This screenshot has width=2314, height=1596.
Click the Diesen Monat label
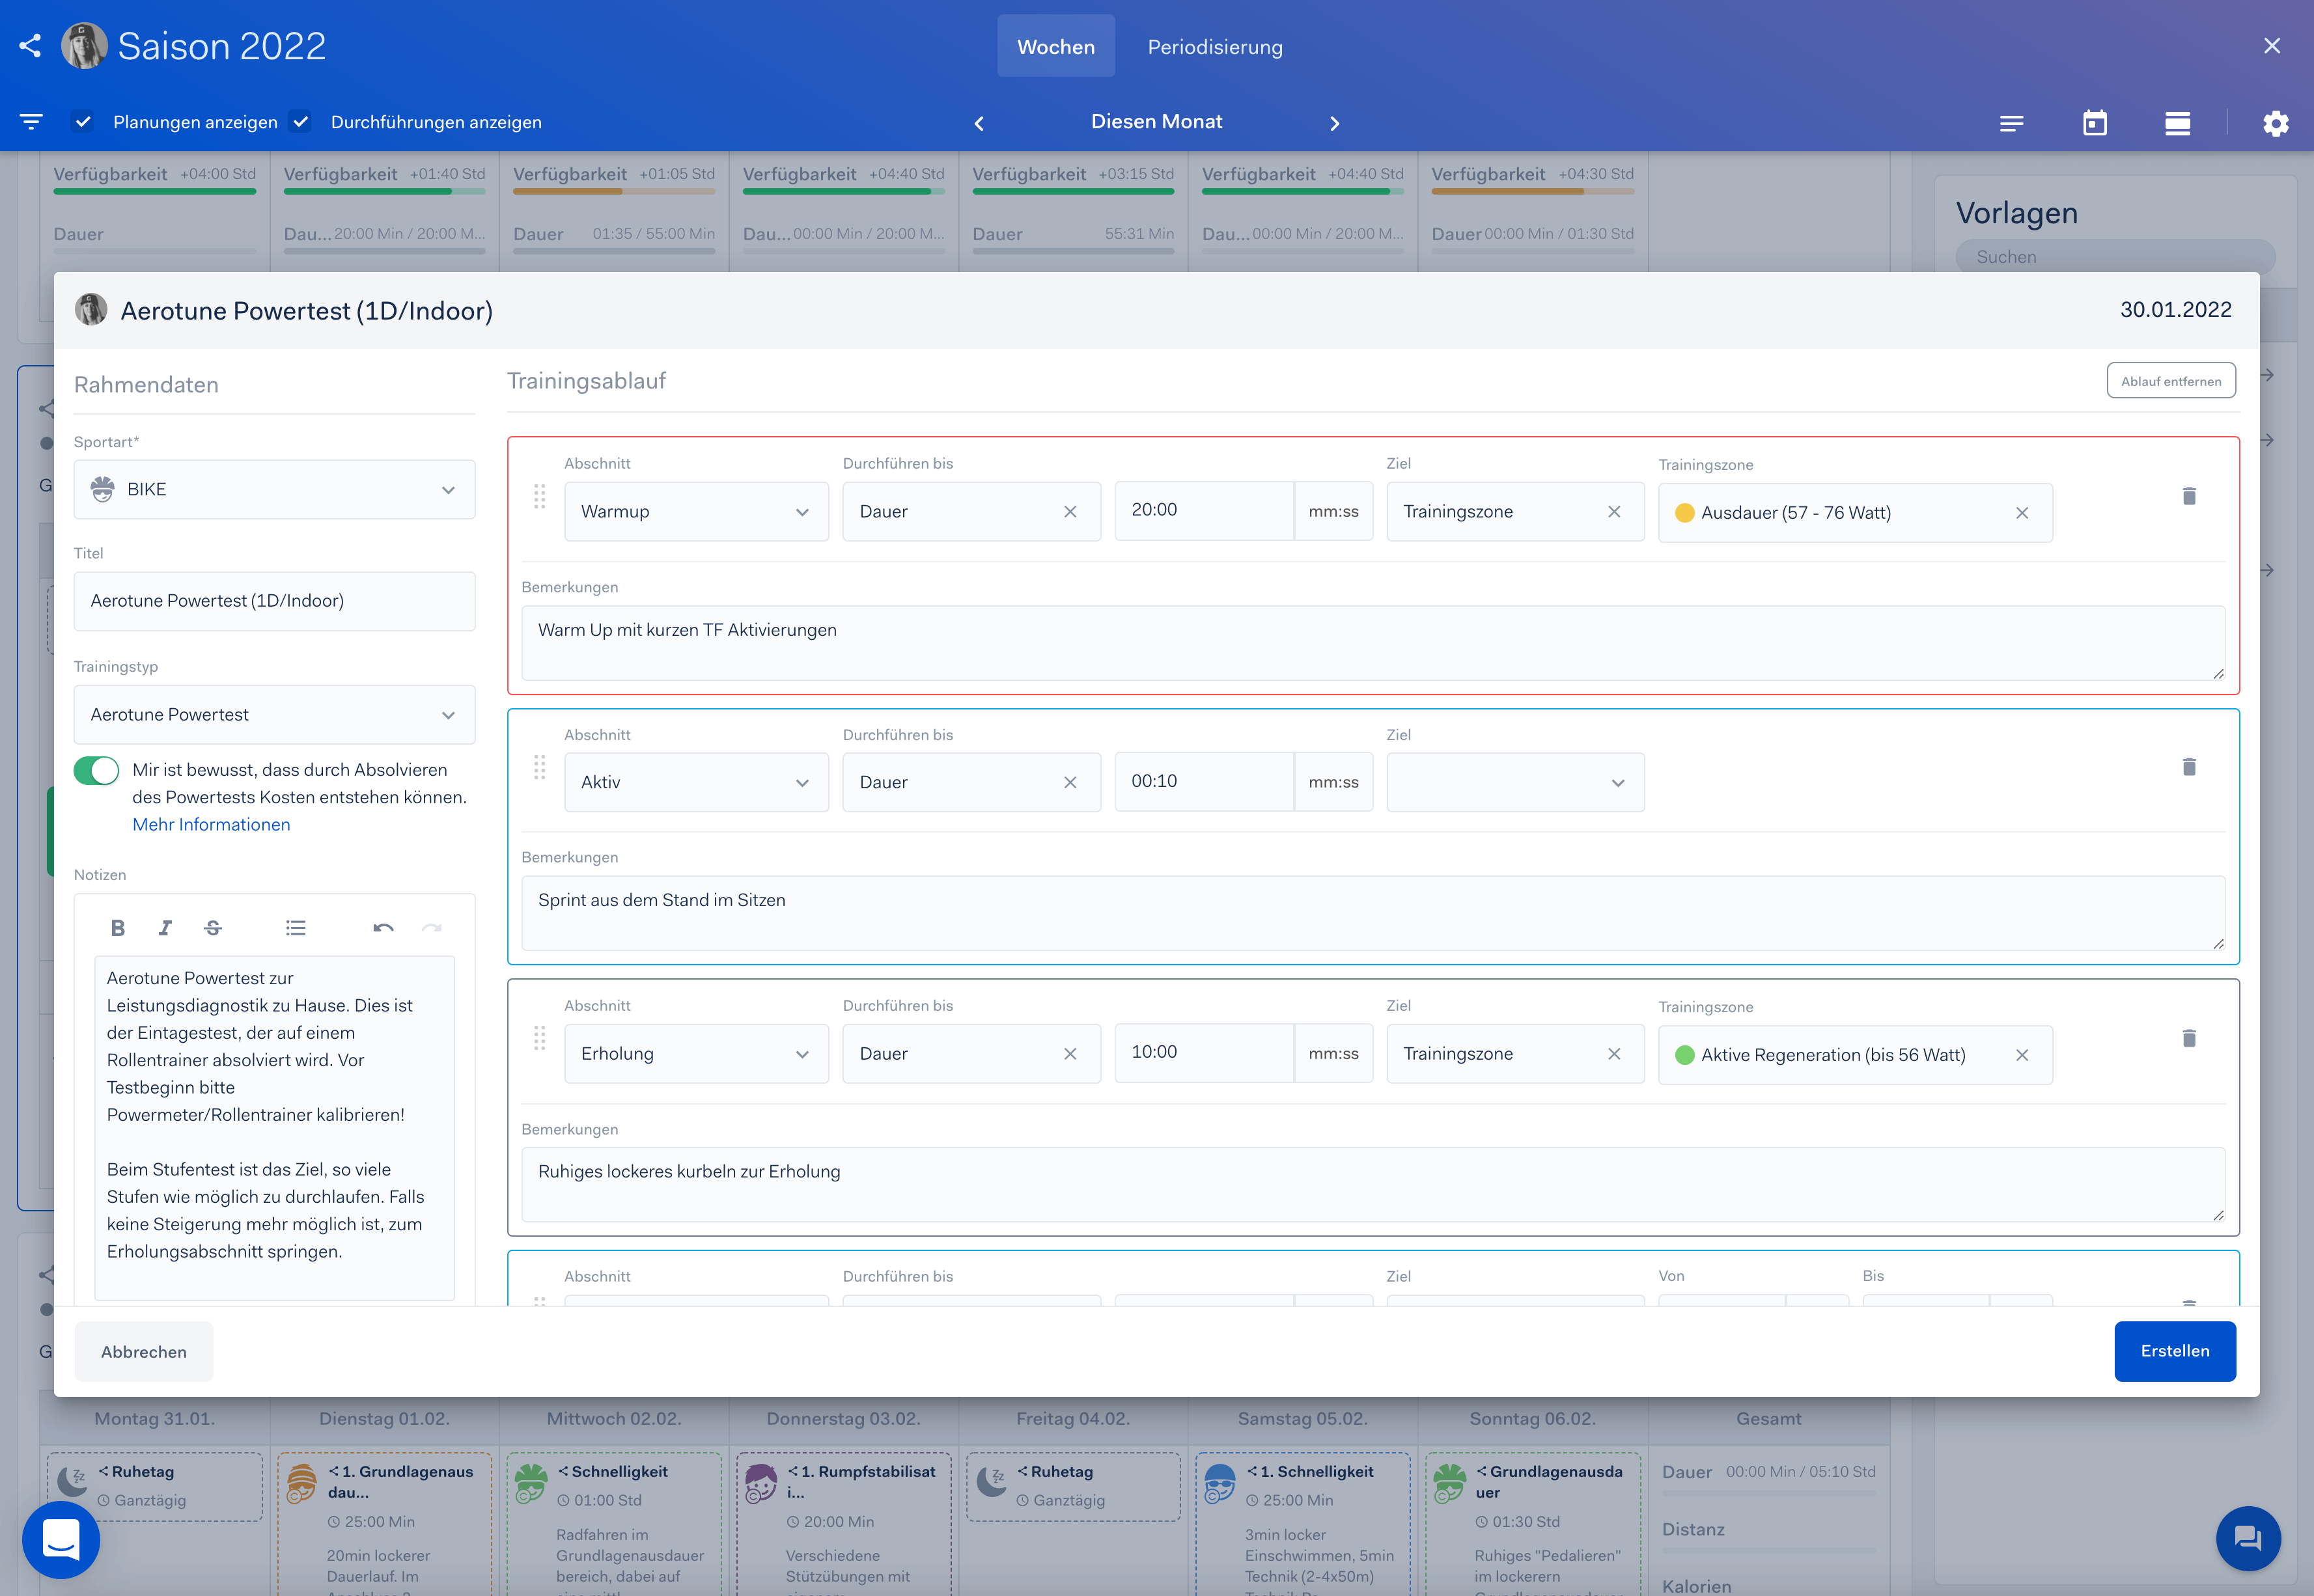[x=1156, y=122]
